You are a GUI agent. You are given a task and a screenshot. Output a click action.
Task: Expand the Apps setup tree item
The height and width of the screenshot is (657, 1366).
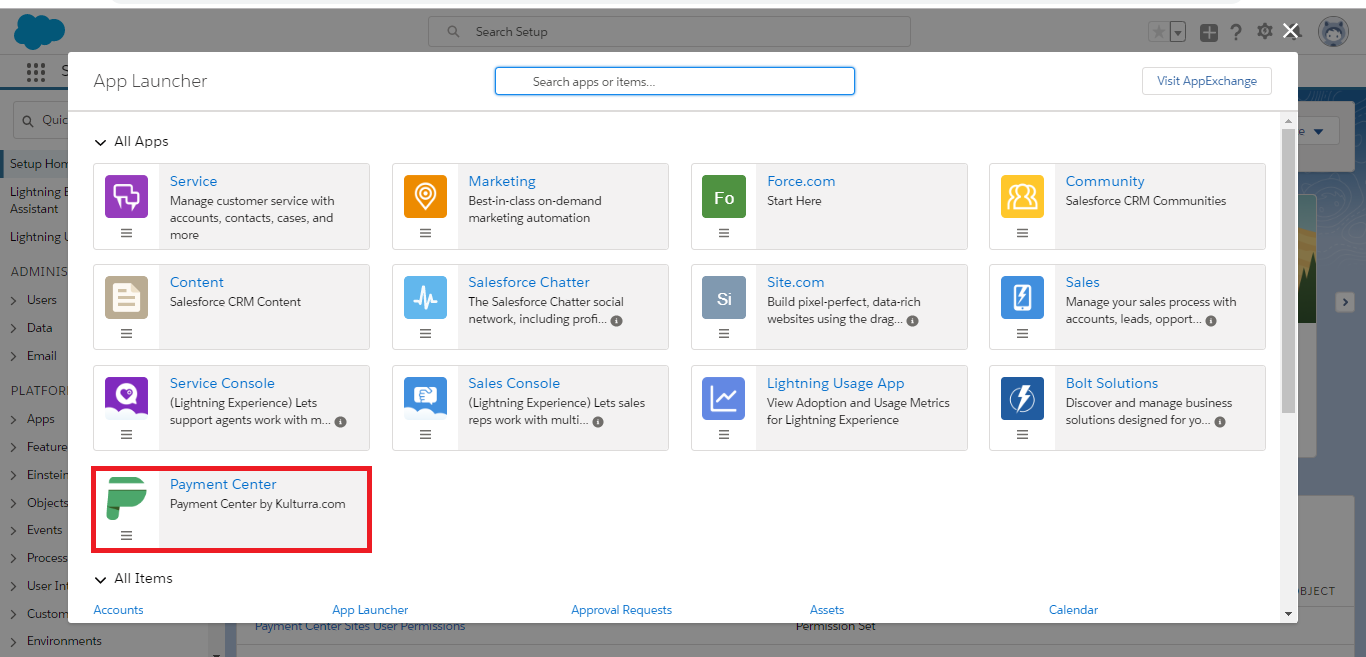click(x=15, y=420)
